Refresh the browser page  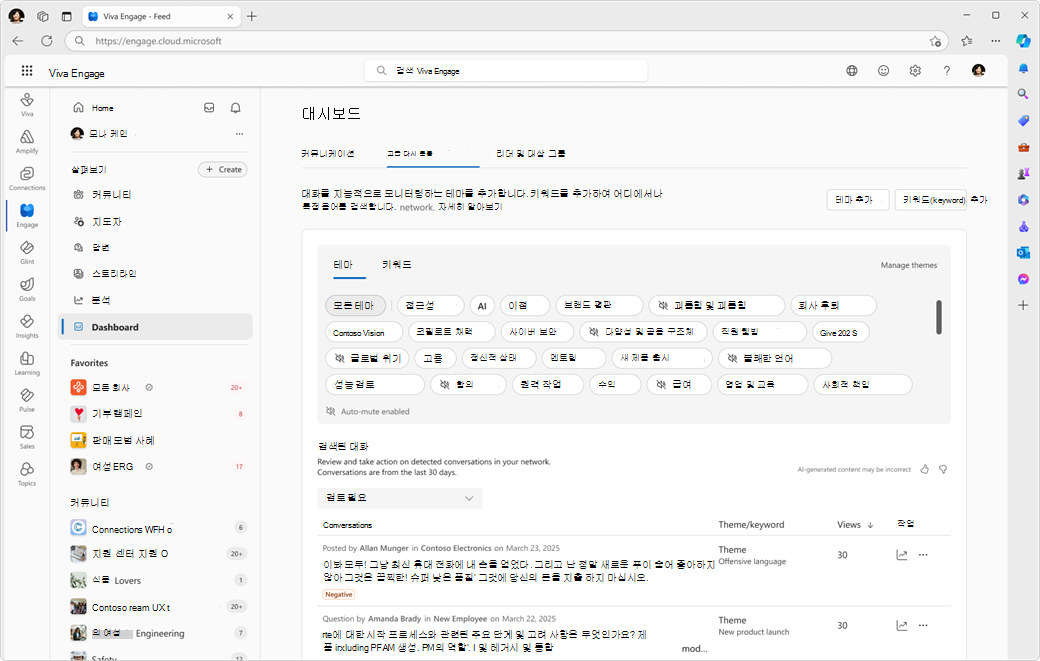point(46,40)
